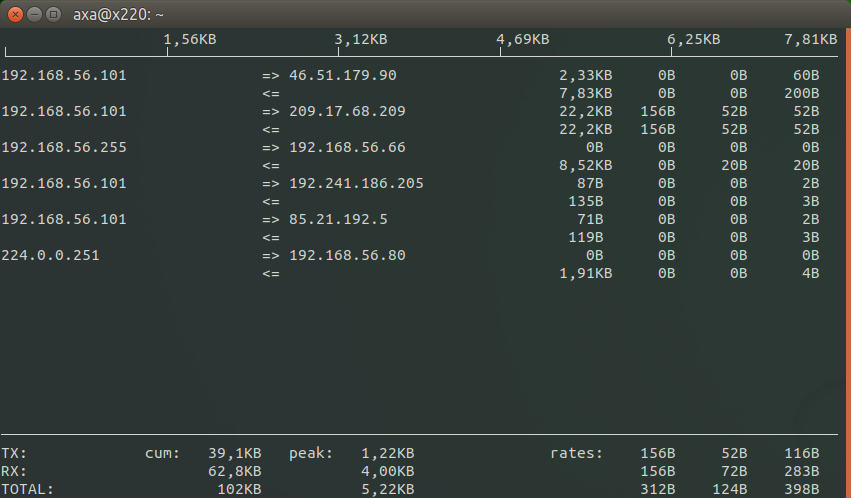Screen dimensions: 851x498
Task: Click the => arrow beside 192.168.56.80
Action: pyautogui.click(x=271, y=256)
